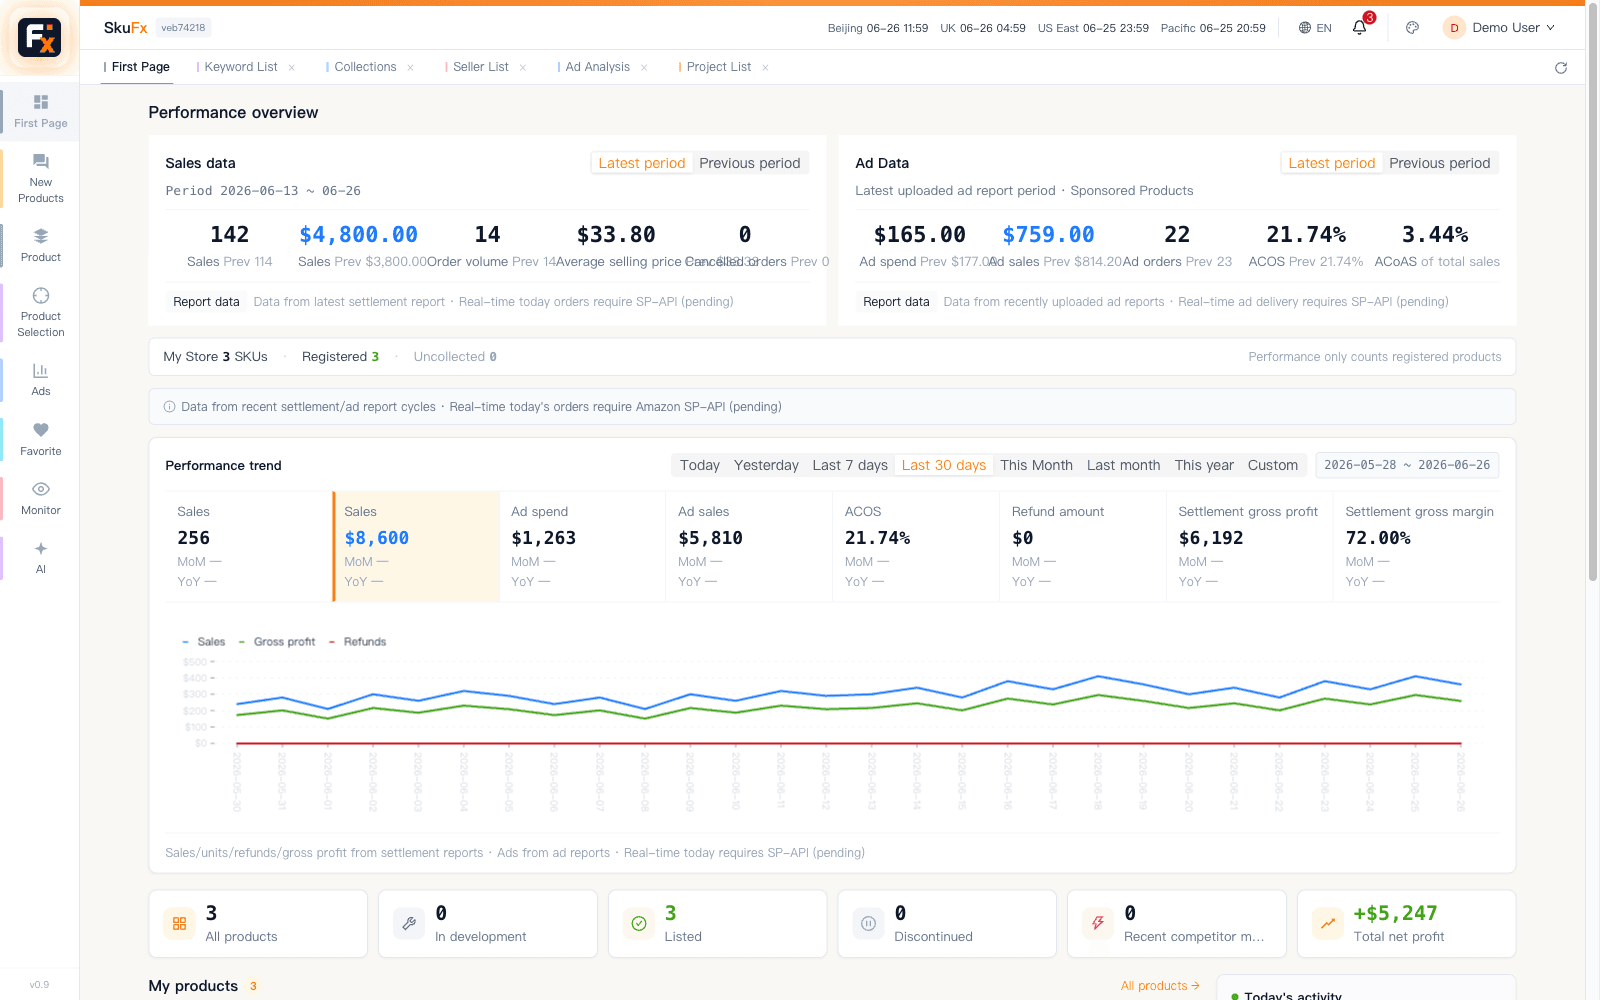The width and height of the screenshot is (1600, 1000).
Task: Select Latest period for Ad Data
Action: coord(1332,163)
